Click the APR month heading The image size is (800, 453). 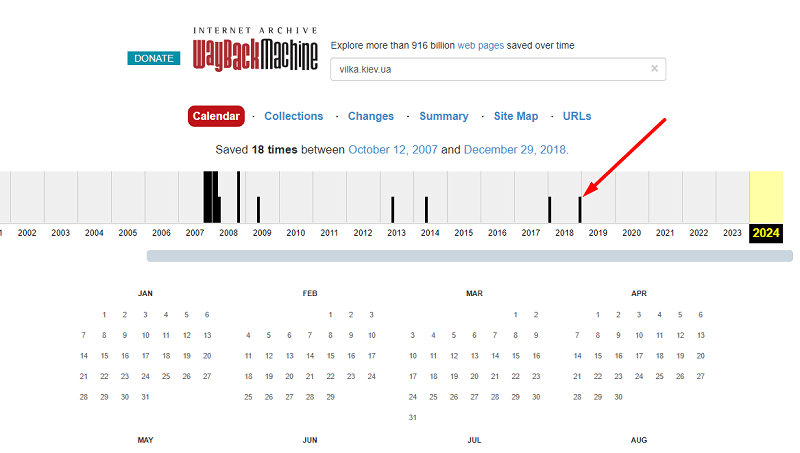tap(639, 293)
